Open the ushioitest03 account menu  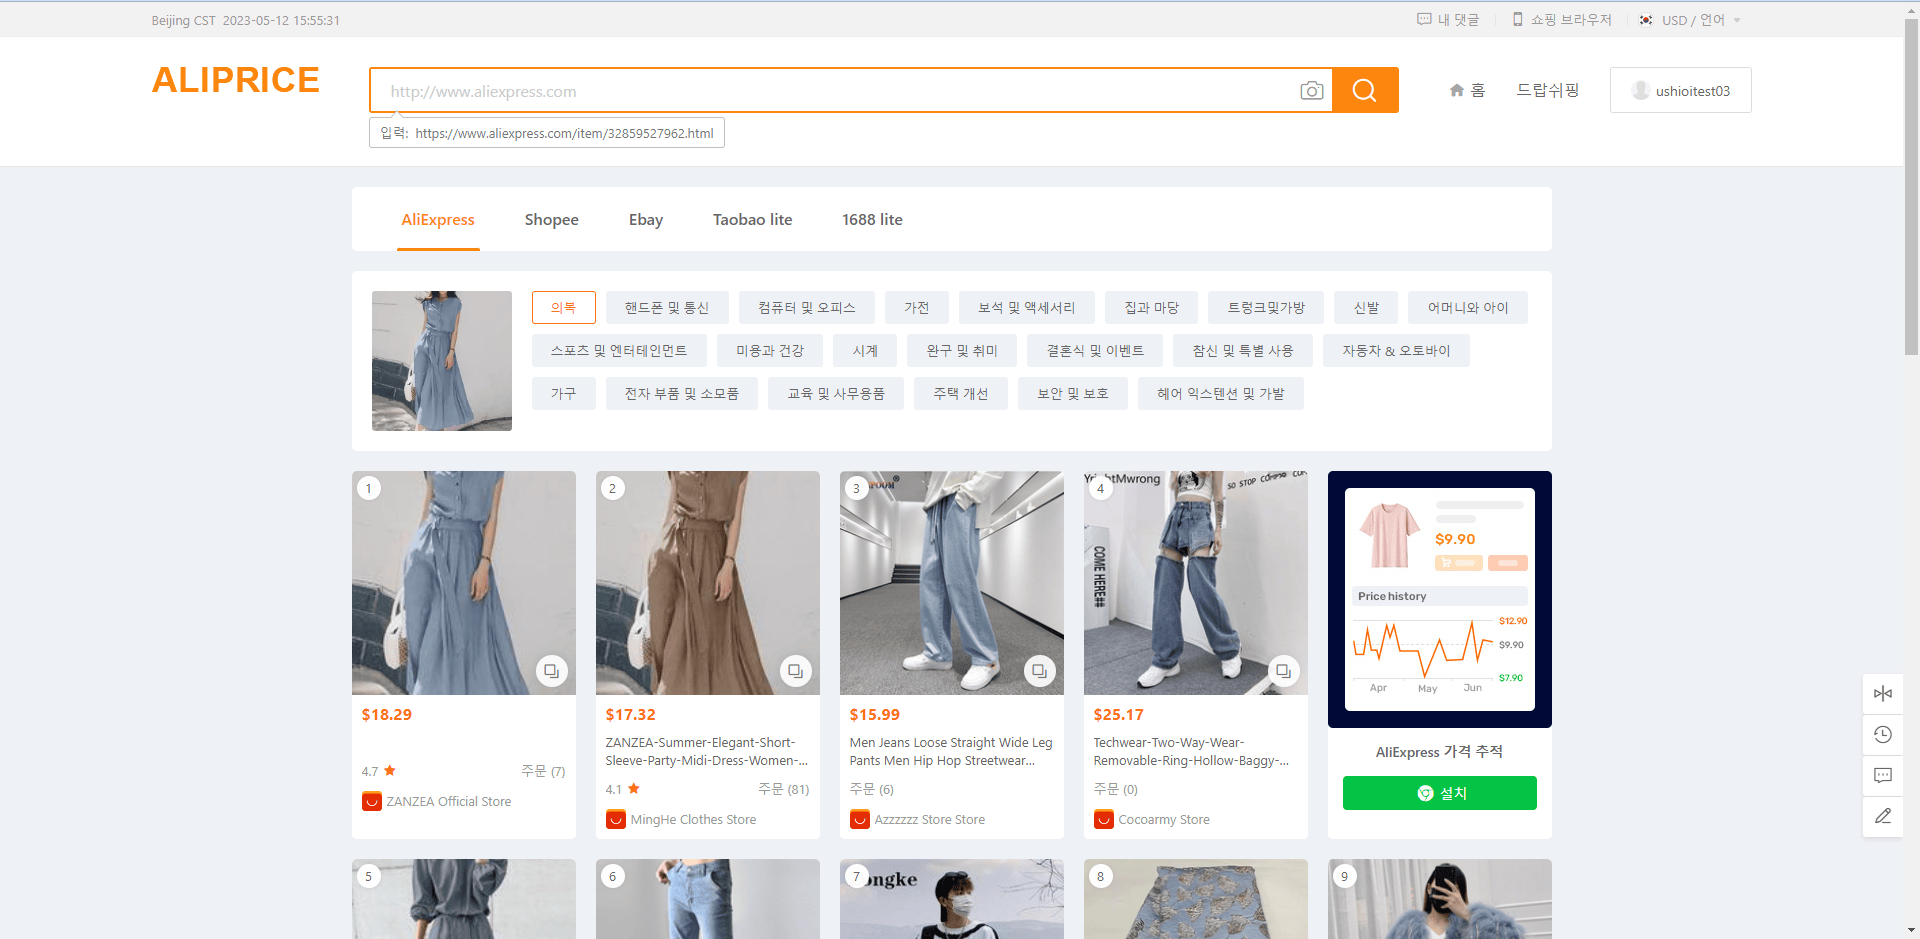[x=1680, y=90]
